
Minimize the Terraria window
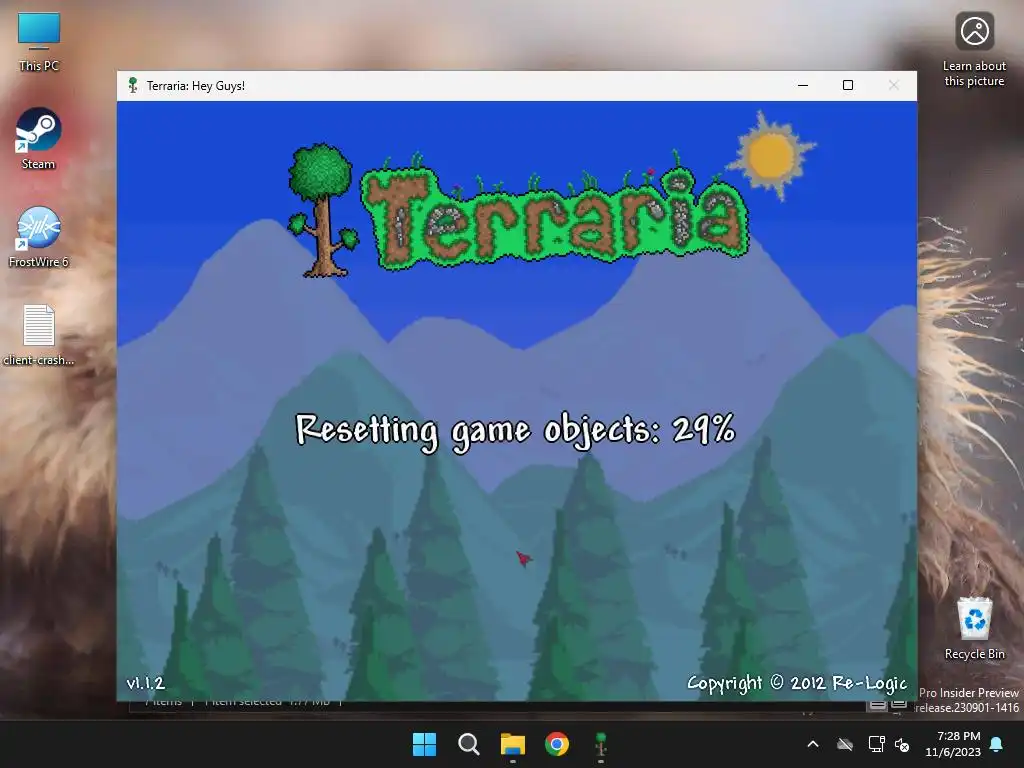[x=803, y=85]
